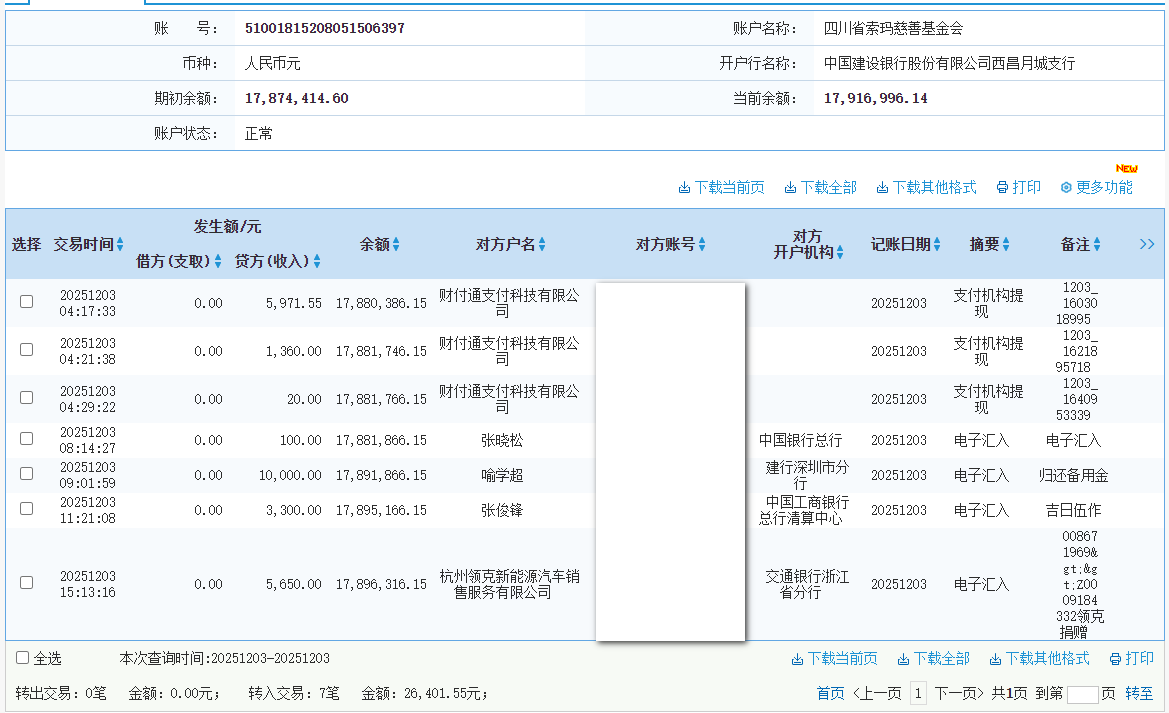The height and width of the screenshot is (713, 1169).
Task: Sort the 贷方(收入) amount column
Action: 315,260
